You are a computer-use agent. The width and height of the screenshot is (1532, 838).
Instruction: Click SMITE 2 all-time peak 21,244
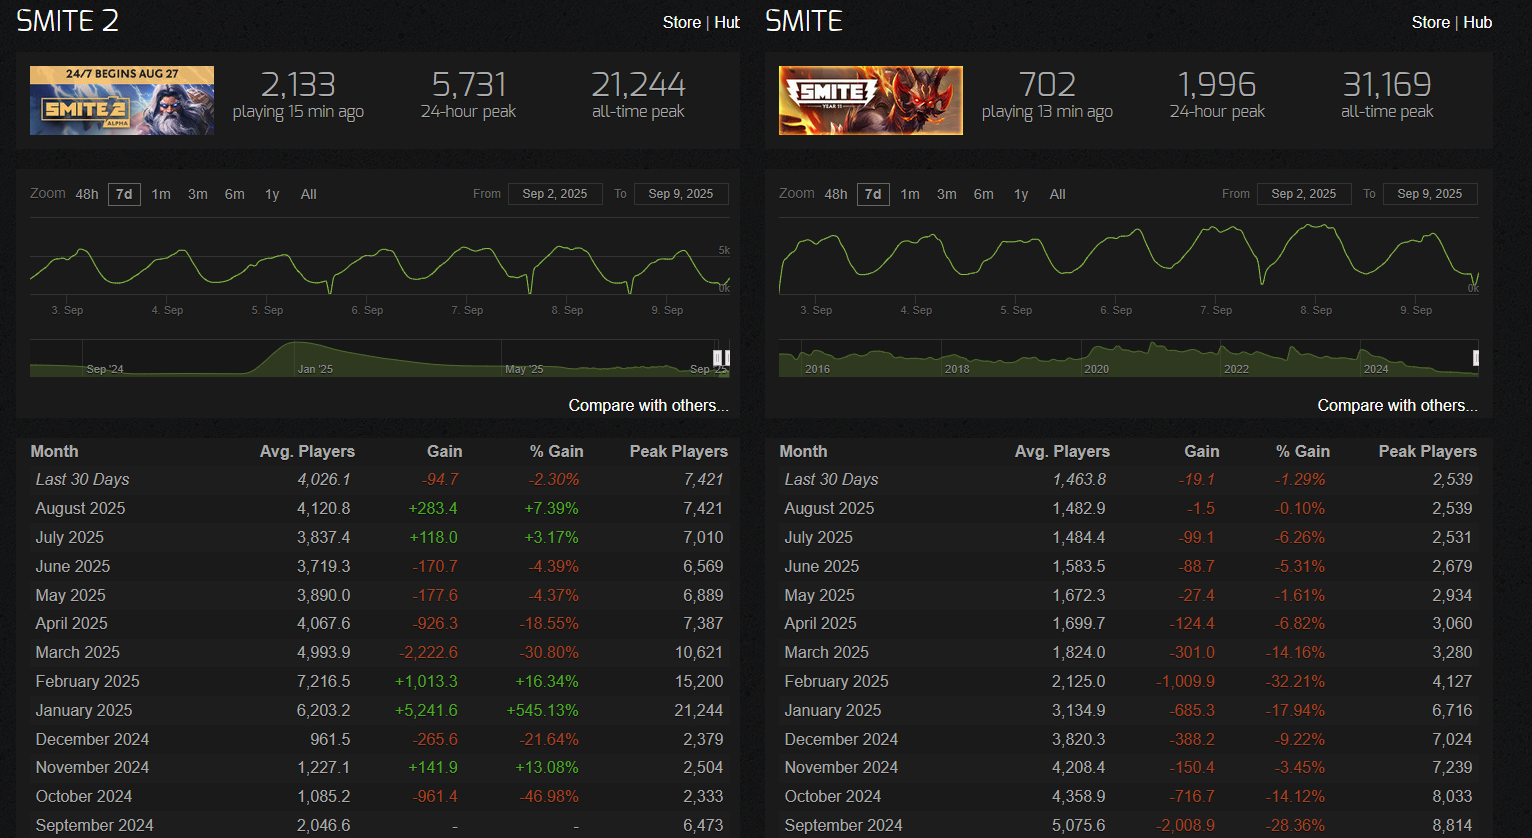[x=638, y=84]
